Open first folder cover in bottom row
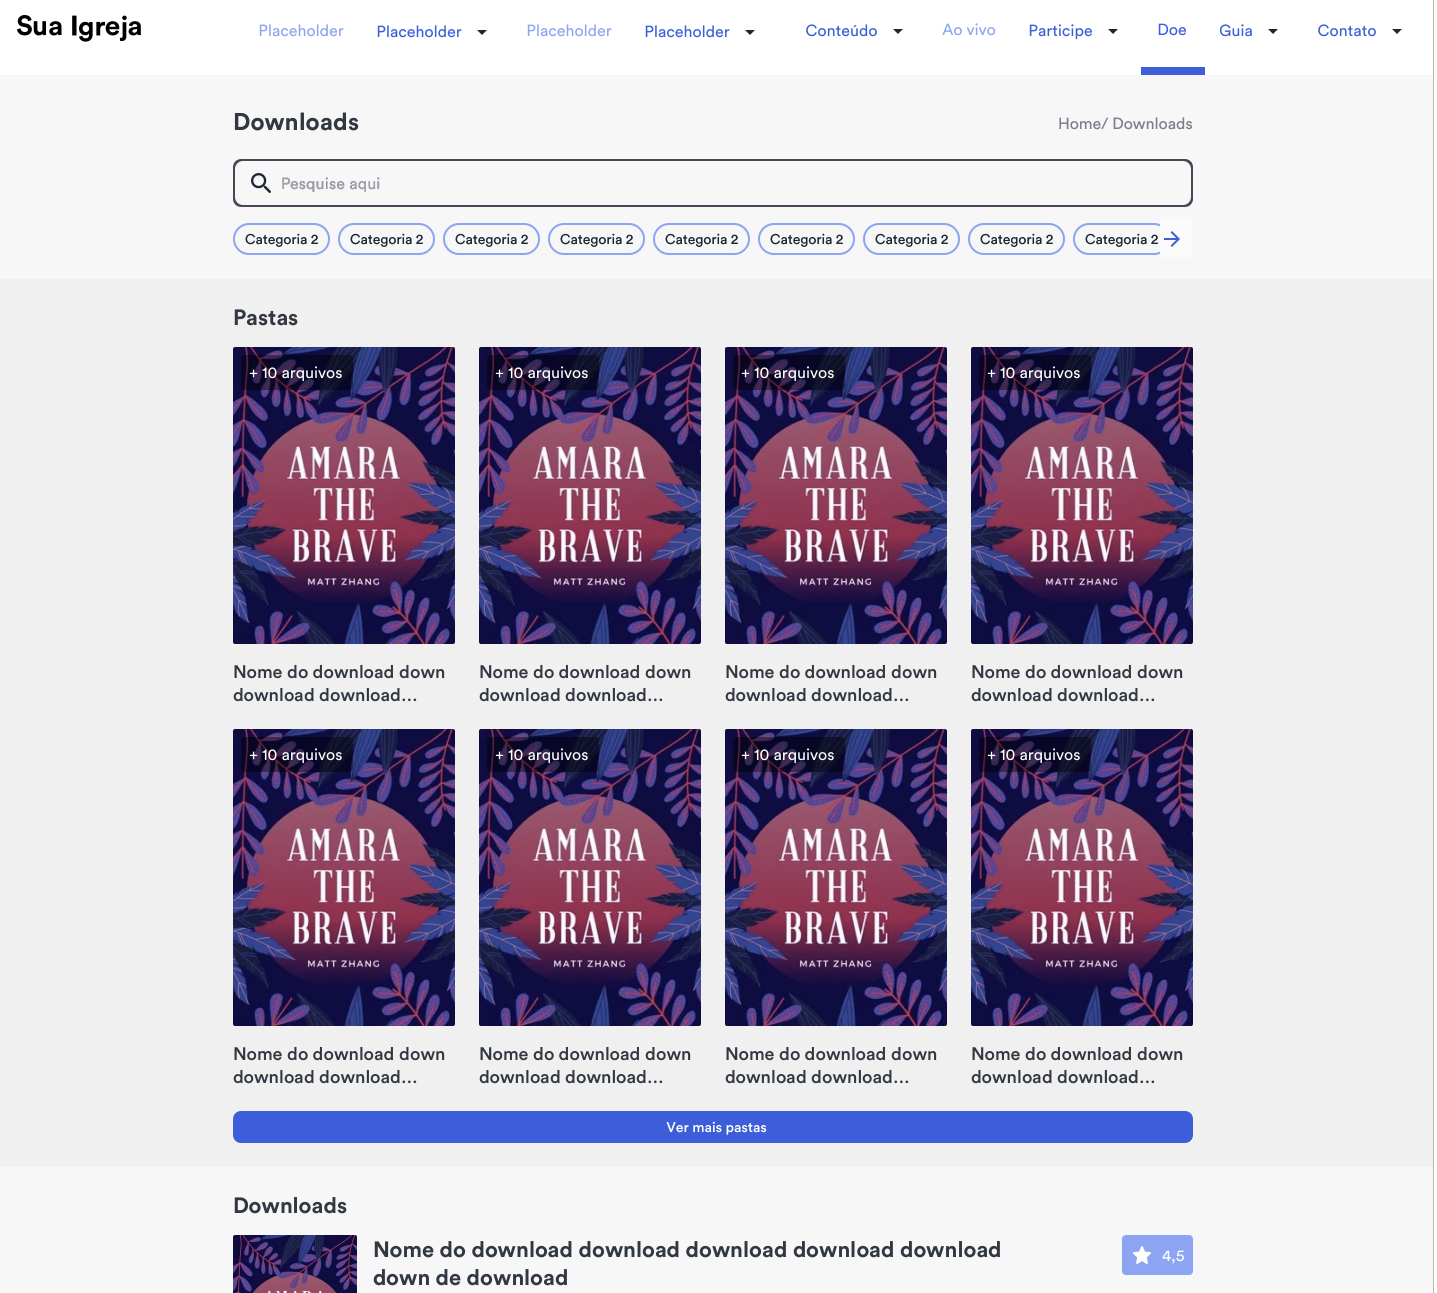This screenshot has width=1437, height=1293. 344,877
